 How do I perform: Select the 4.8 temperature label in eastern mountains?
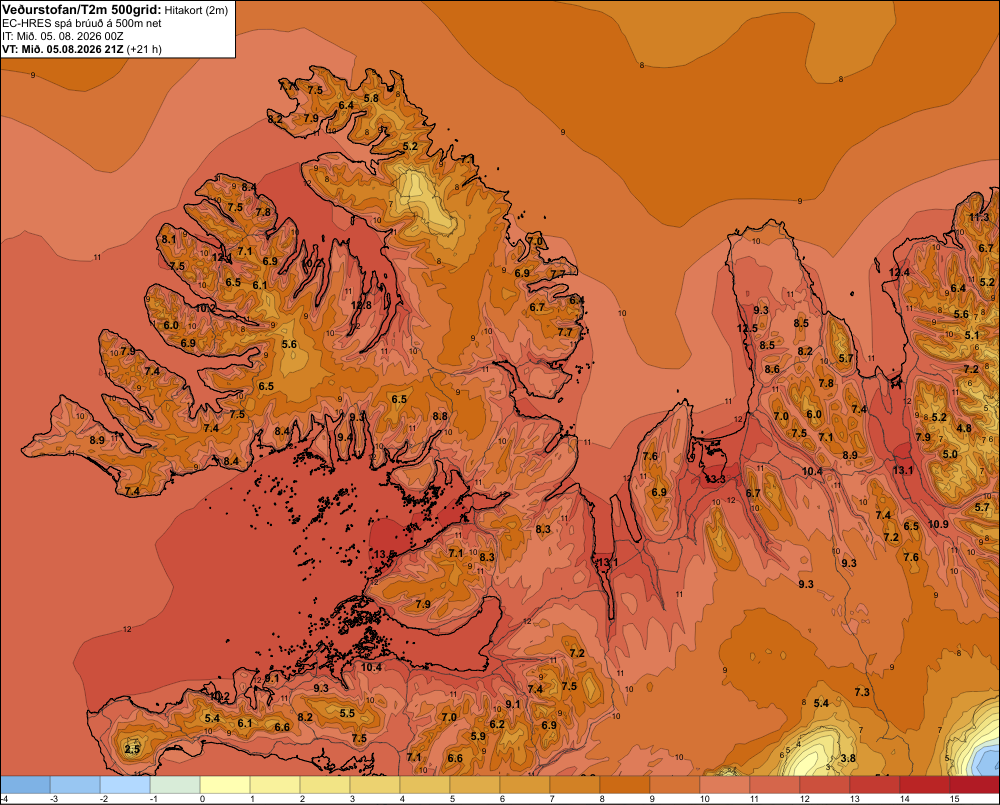964,428
